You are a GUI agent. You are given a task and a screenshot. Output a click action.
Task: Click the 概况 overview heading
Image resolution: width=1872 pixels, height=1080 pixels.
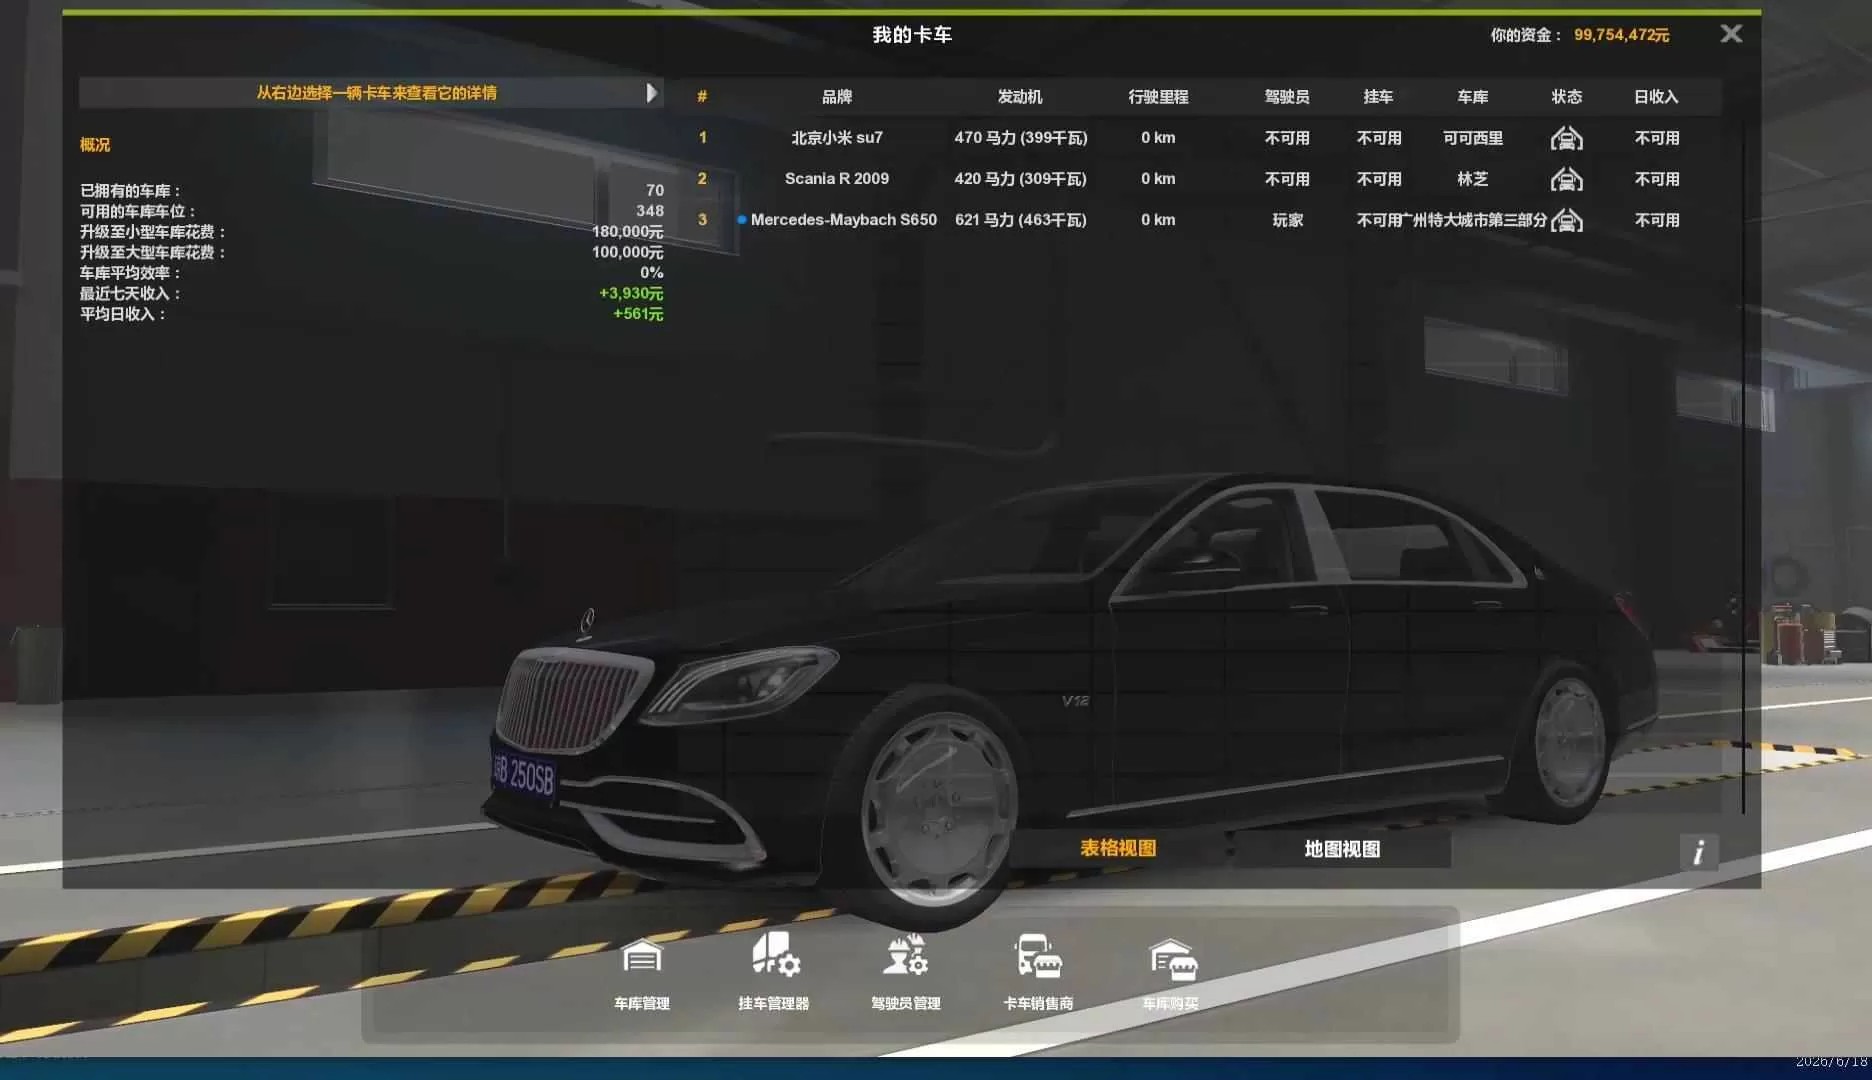(x=95, y=145)
